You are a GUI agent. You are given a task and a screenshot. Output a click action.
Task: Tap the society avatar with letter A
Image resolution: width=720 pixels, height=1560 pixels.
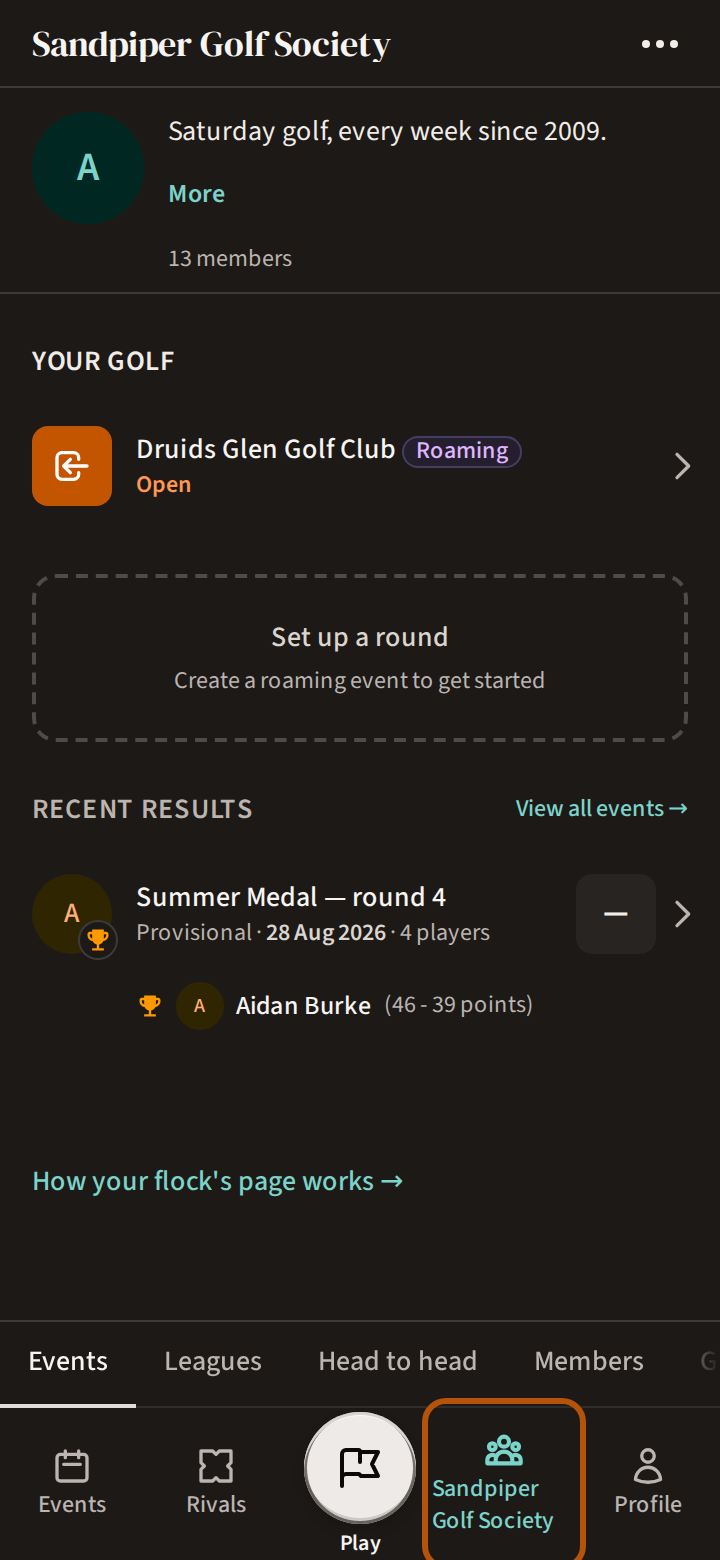88,168
